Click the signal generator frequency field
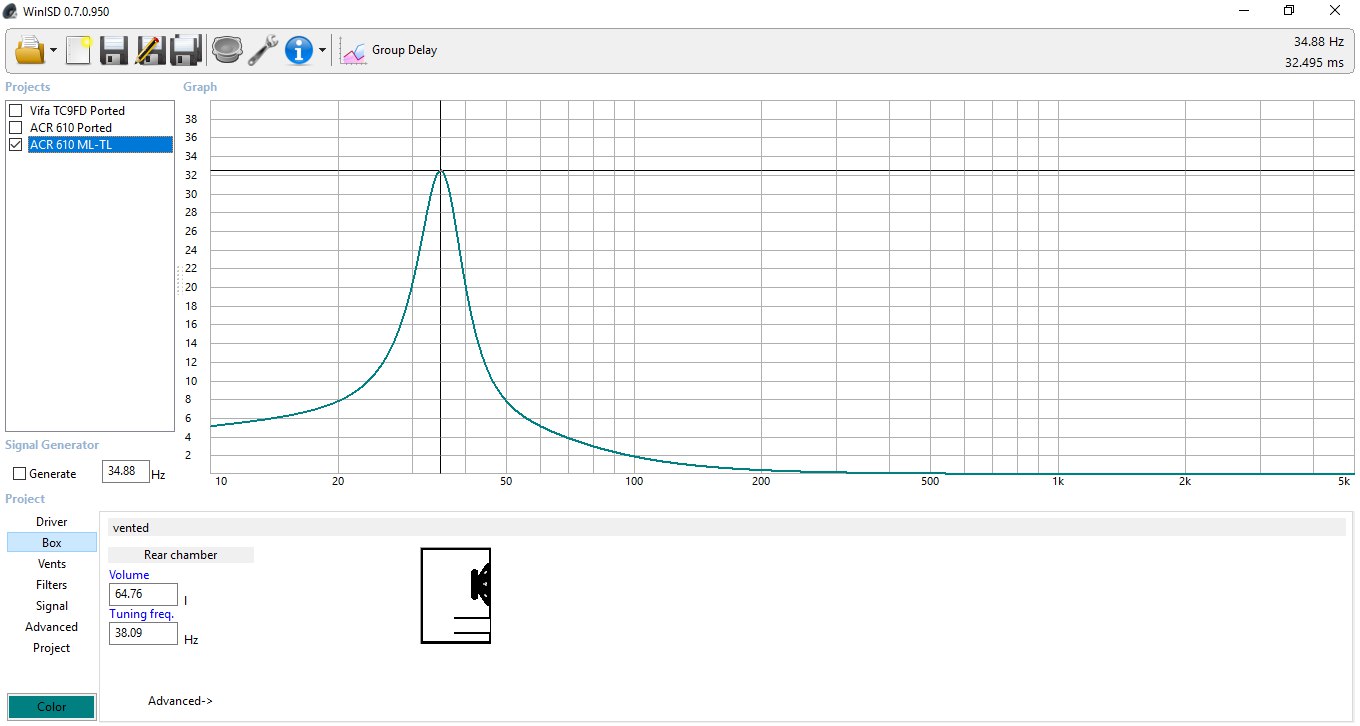The image size is (1360, 726). coord(126,472)
